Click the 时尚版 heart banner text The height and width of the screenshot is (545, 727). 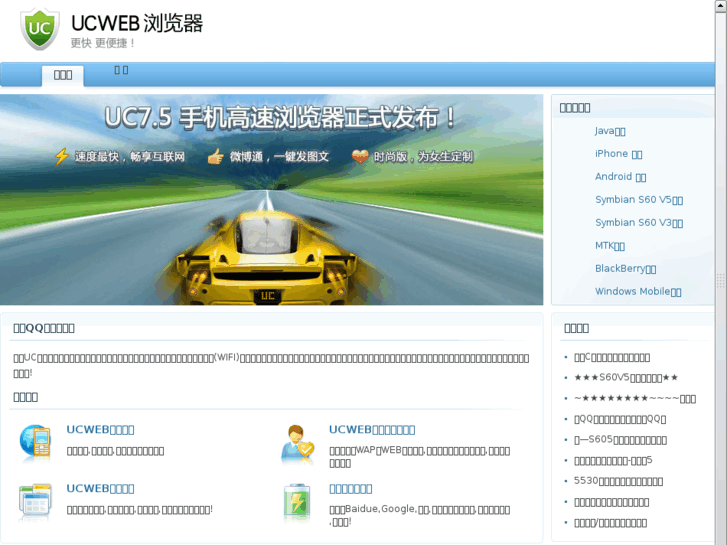point(412,157)
